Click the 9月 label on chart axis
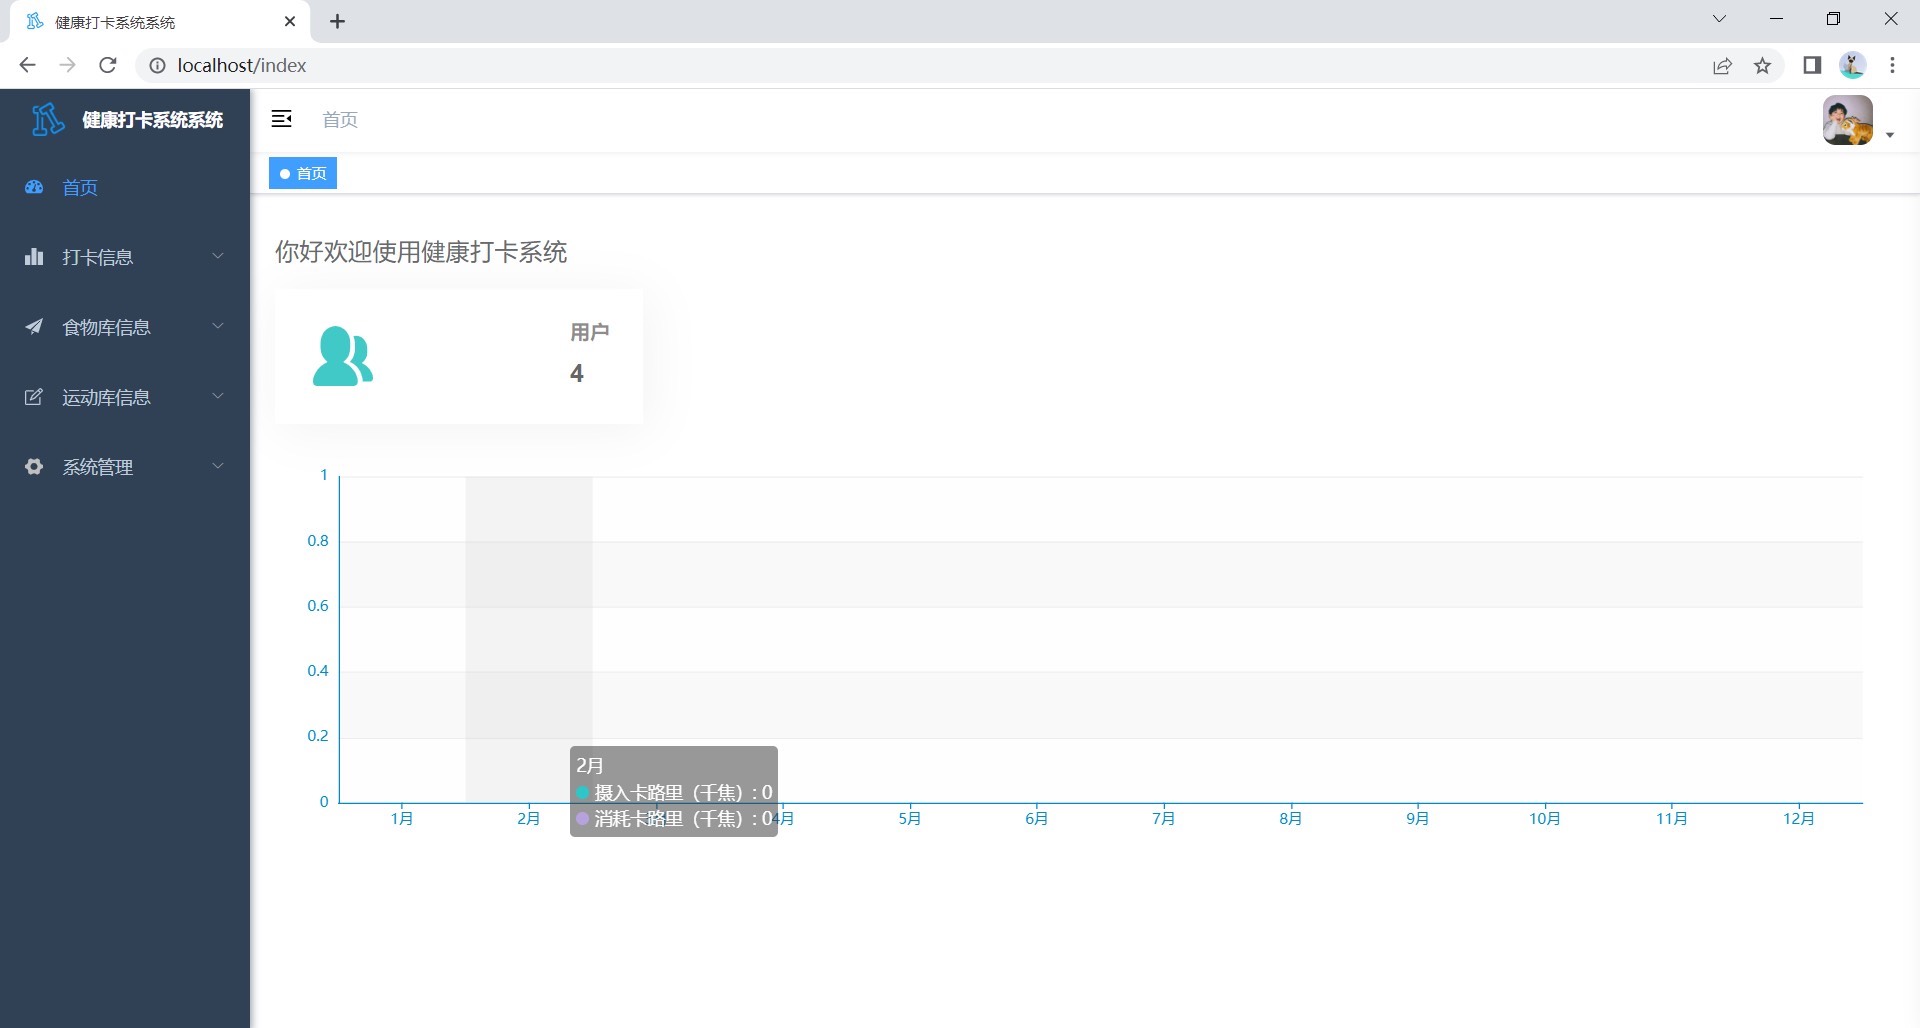 pyautogui.click(x=1418, y=819)
